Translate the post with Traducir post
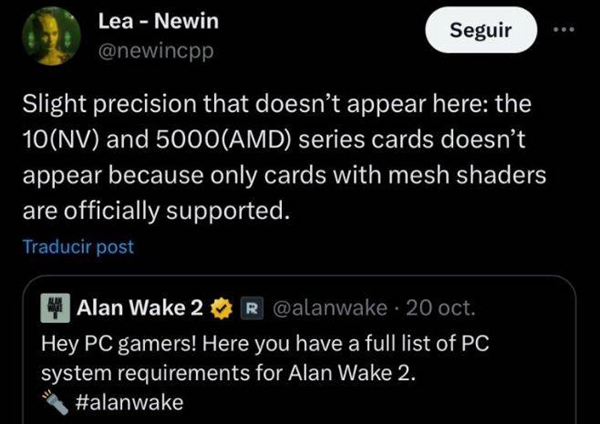Screen dimensions: 600x424 pyautogui.click(x=78, y=245)
